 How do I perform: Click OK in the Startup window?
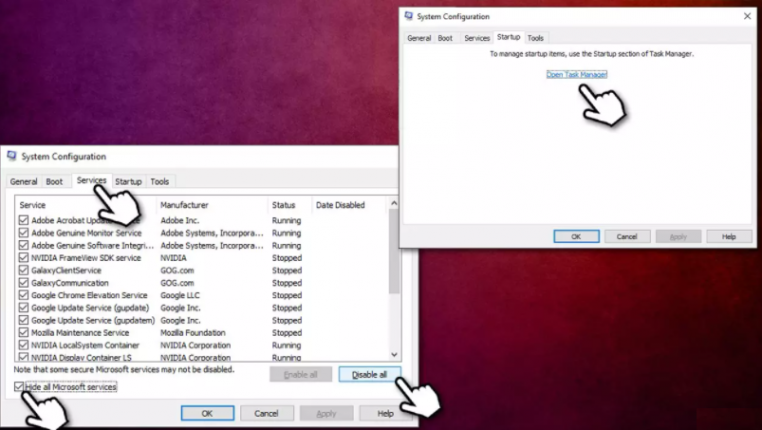tap(576, 237)
